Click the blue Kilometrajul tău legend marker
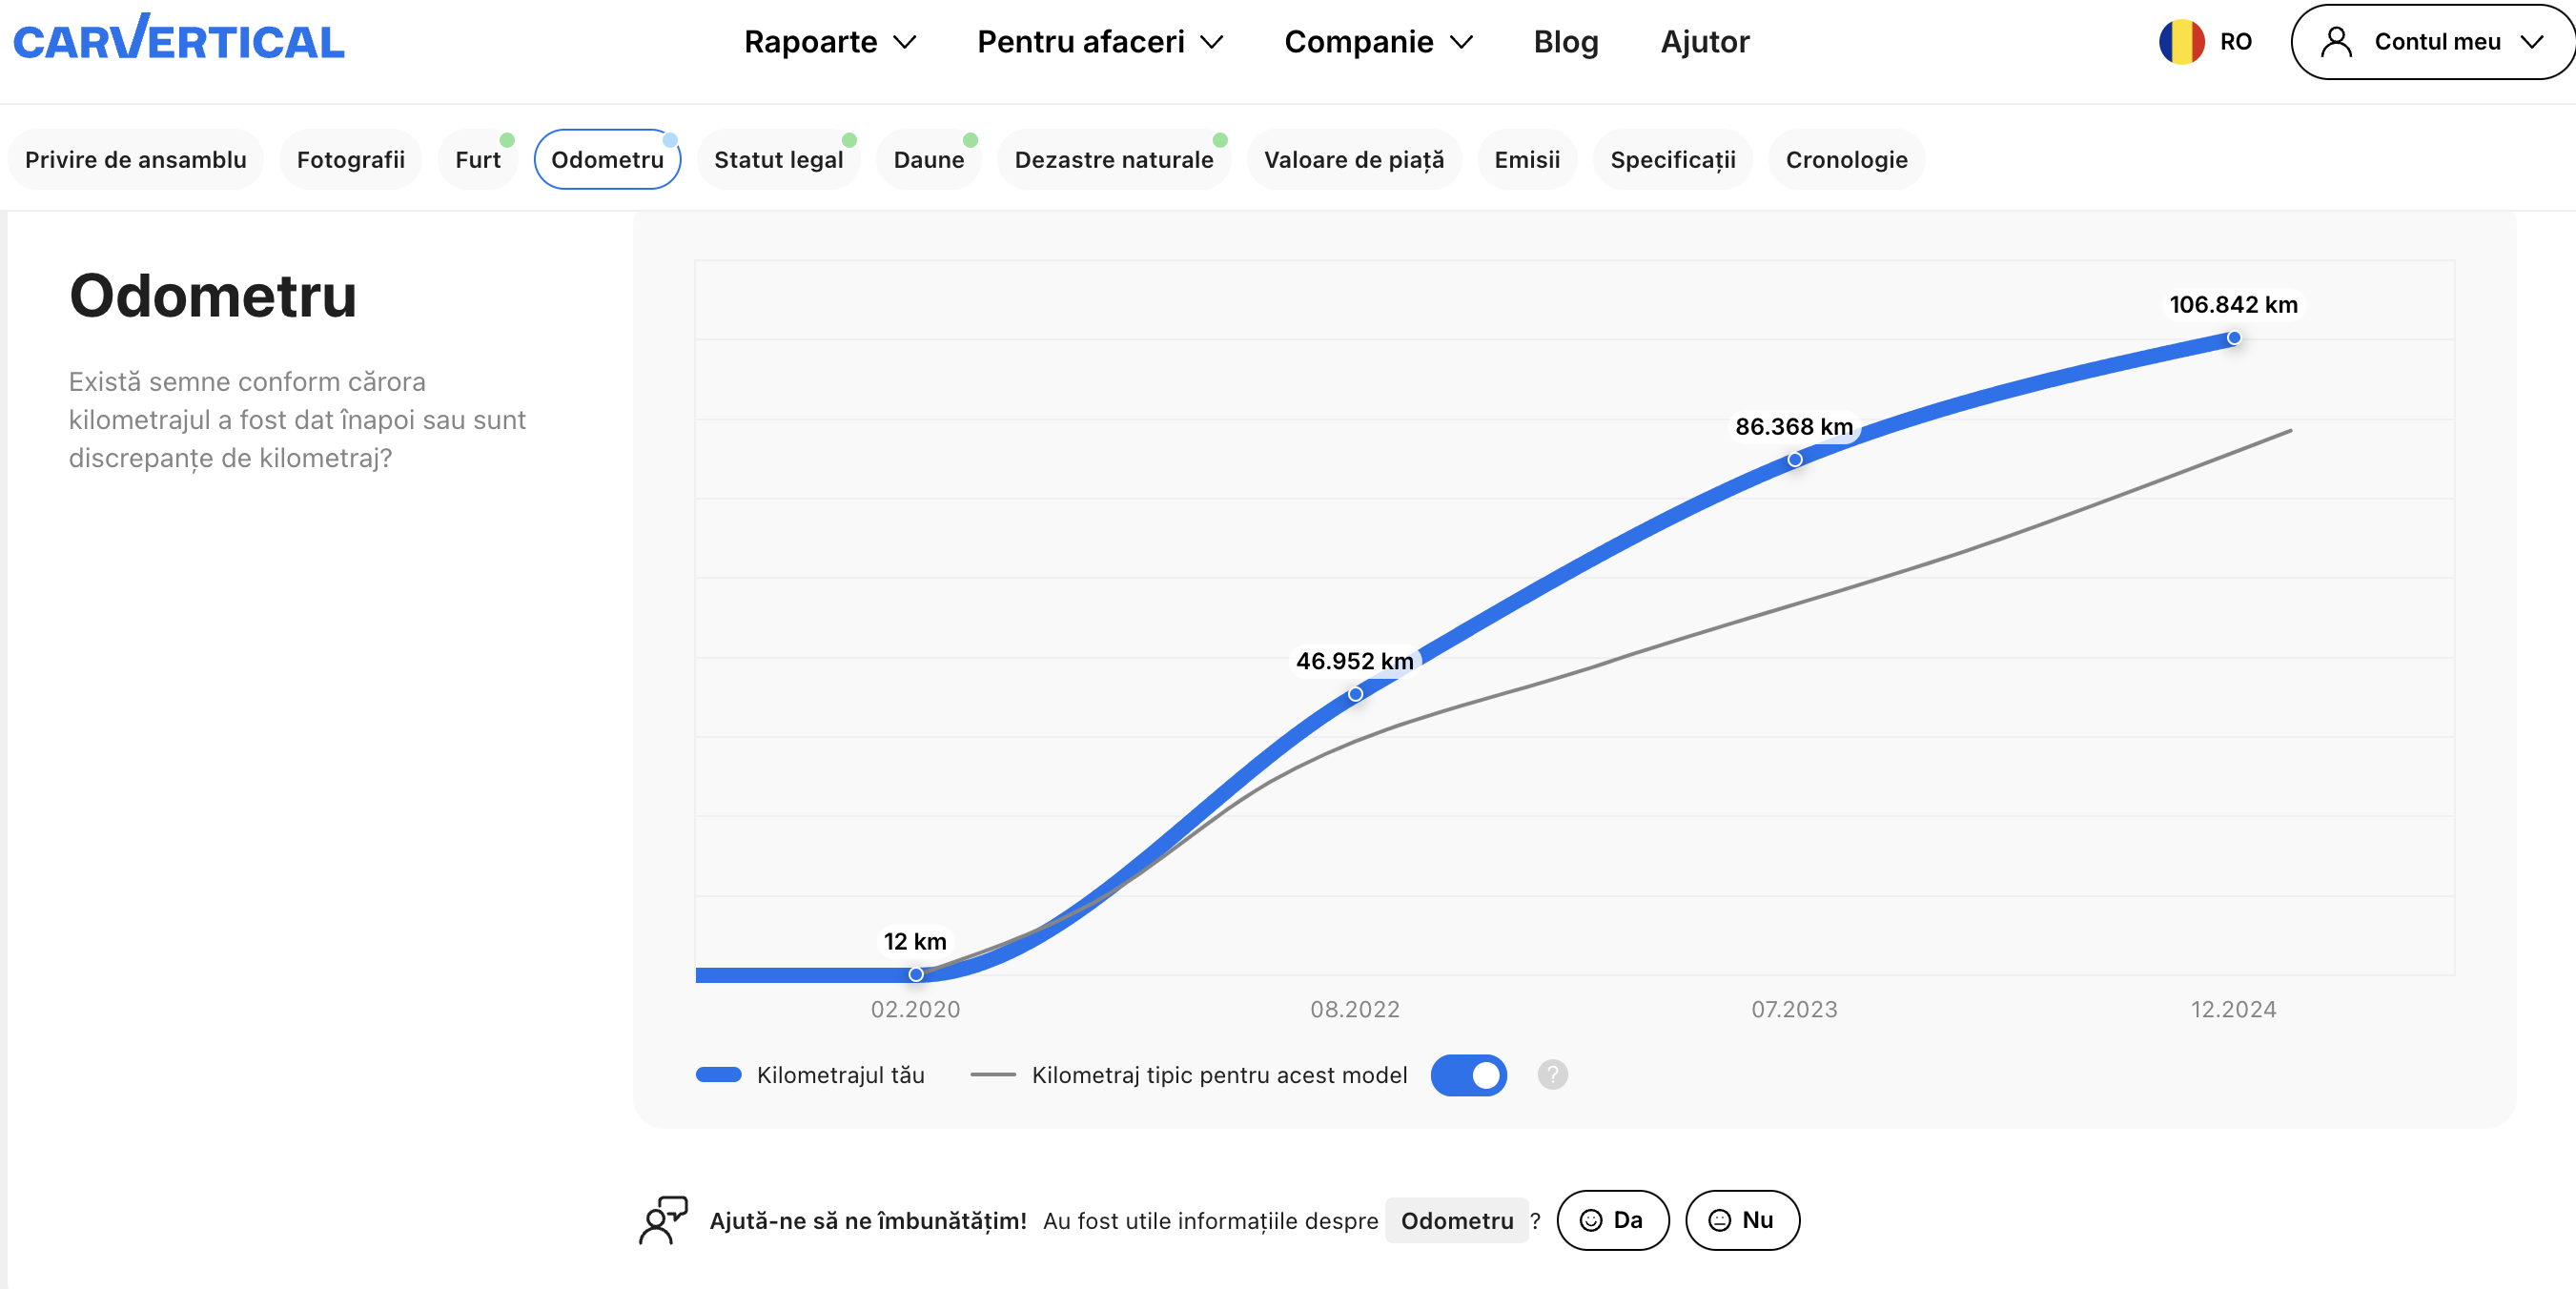 click(x=718, y=1075)
